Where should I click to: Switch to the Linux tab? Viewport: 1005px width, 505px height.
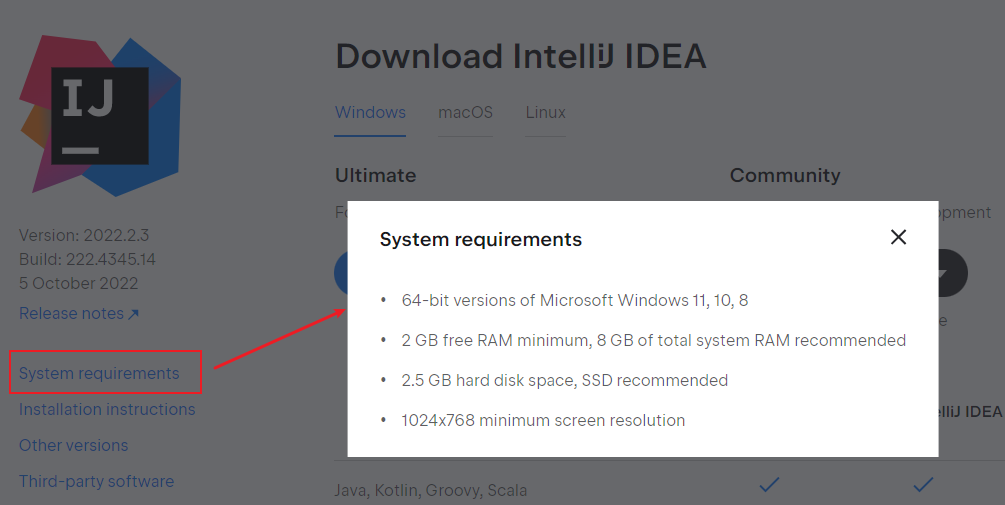point(545,112)
